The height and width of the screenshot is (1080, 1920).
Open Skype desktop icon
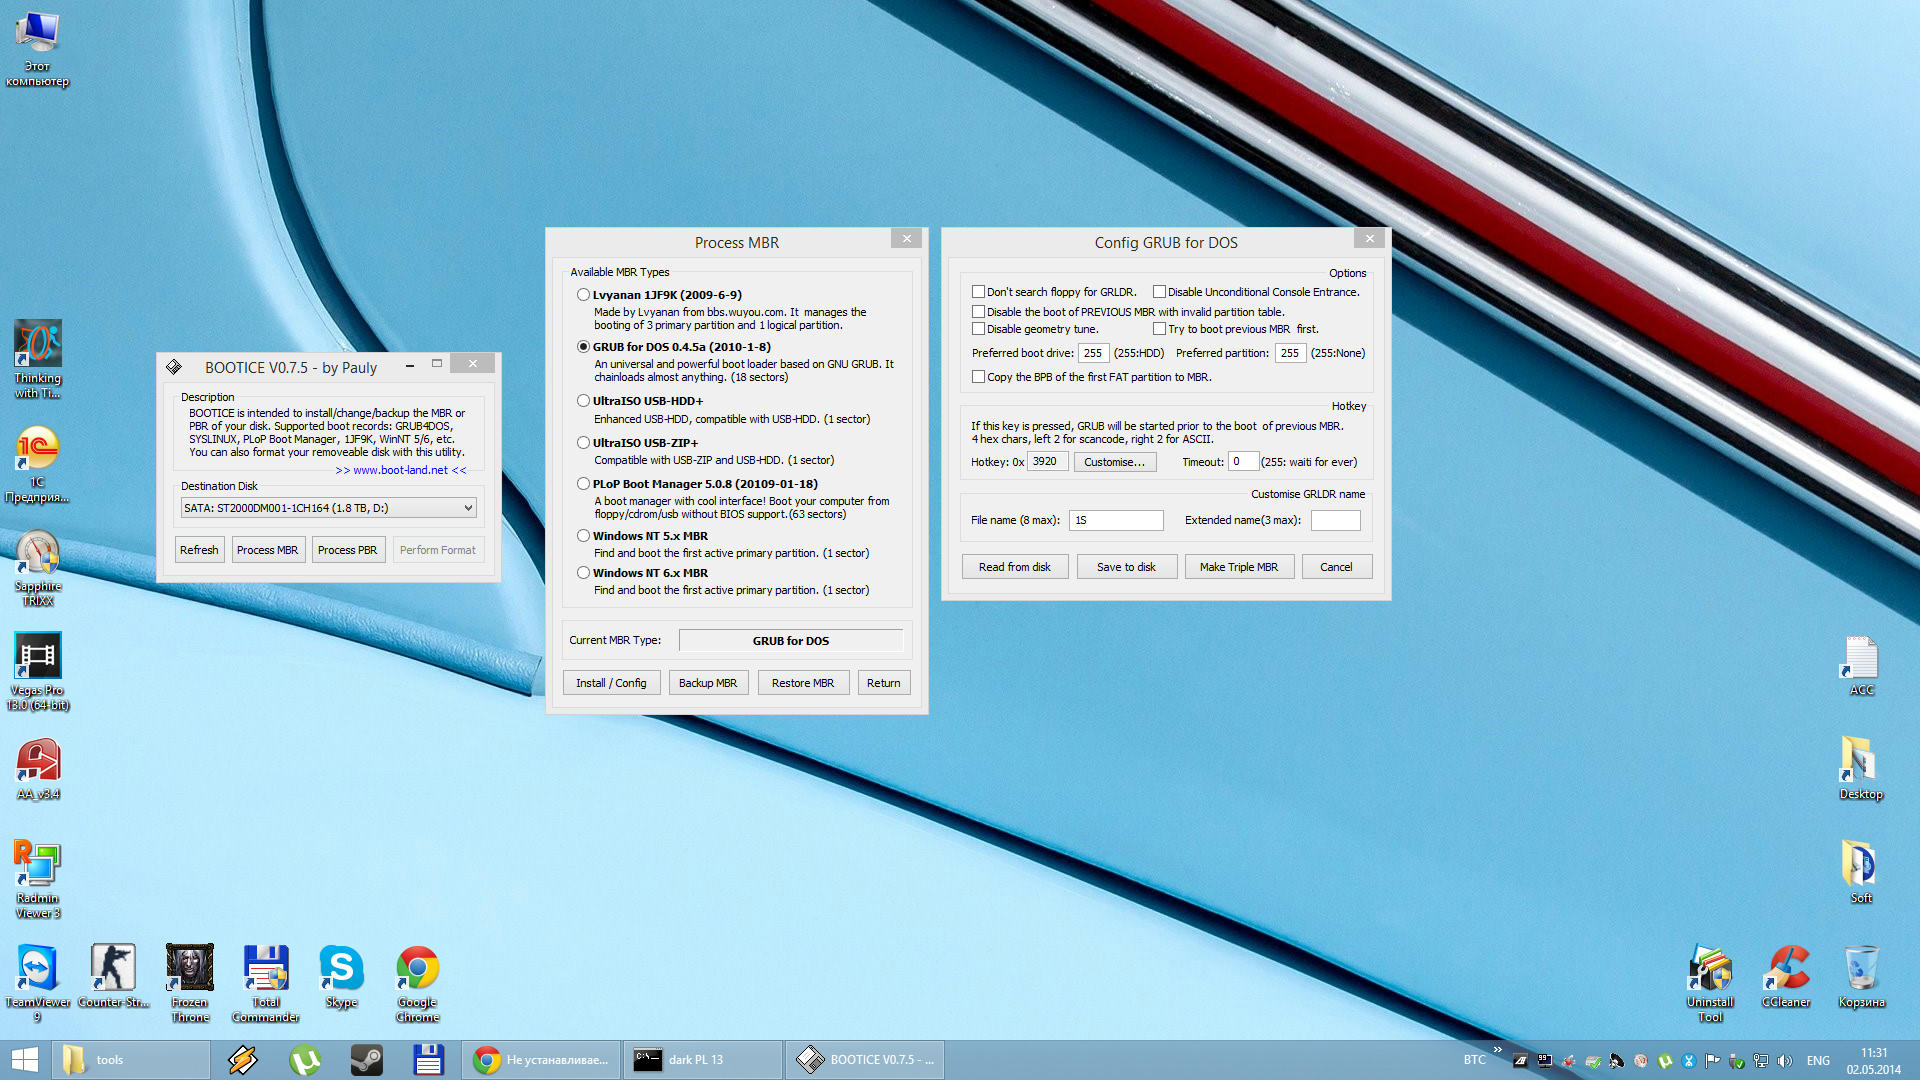pyautogui.click(x=341, y=977)
